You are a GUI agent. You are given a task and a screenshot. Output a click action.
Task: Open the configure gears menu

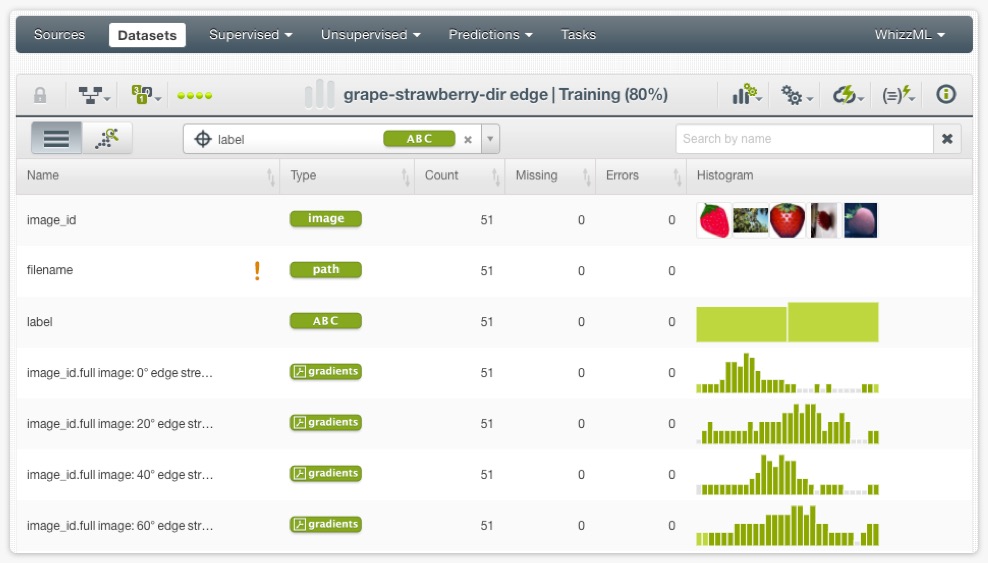(796, 95)
